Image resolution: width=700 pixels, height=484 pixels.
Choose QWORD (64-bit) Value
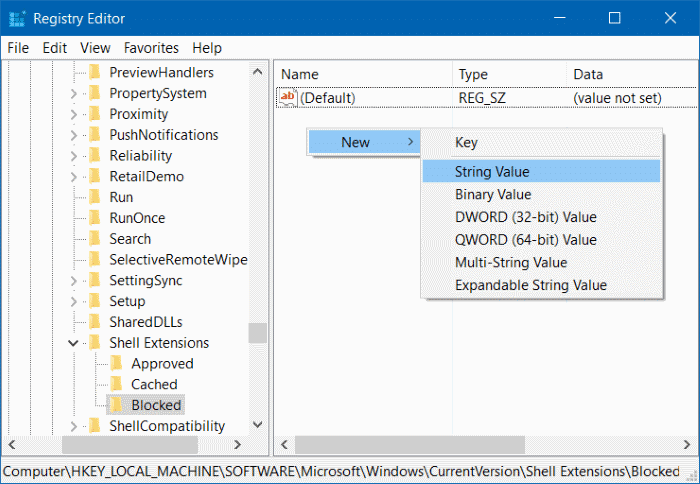(541, 240)
